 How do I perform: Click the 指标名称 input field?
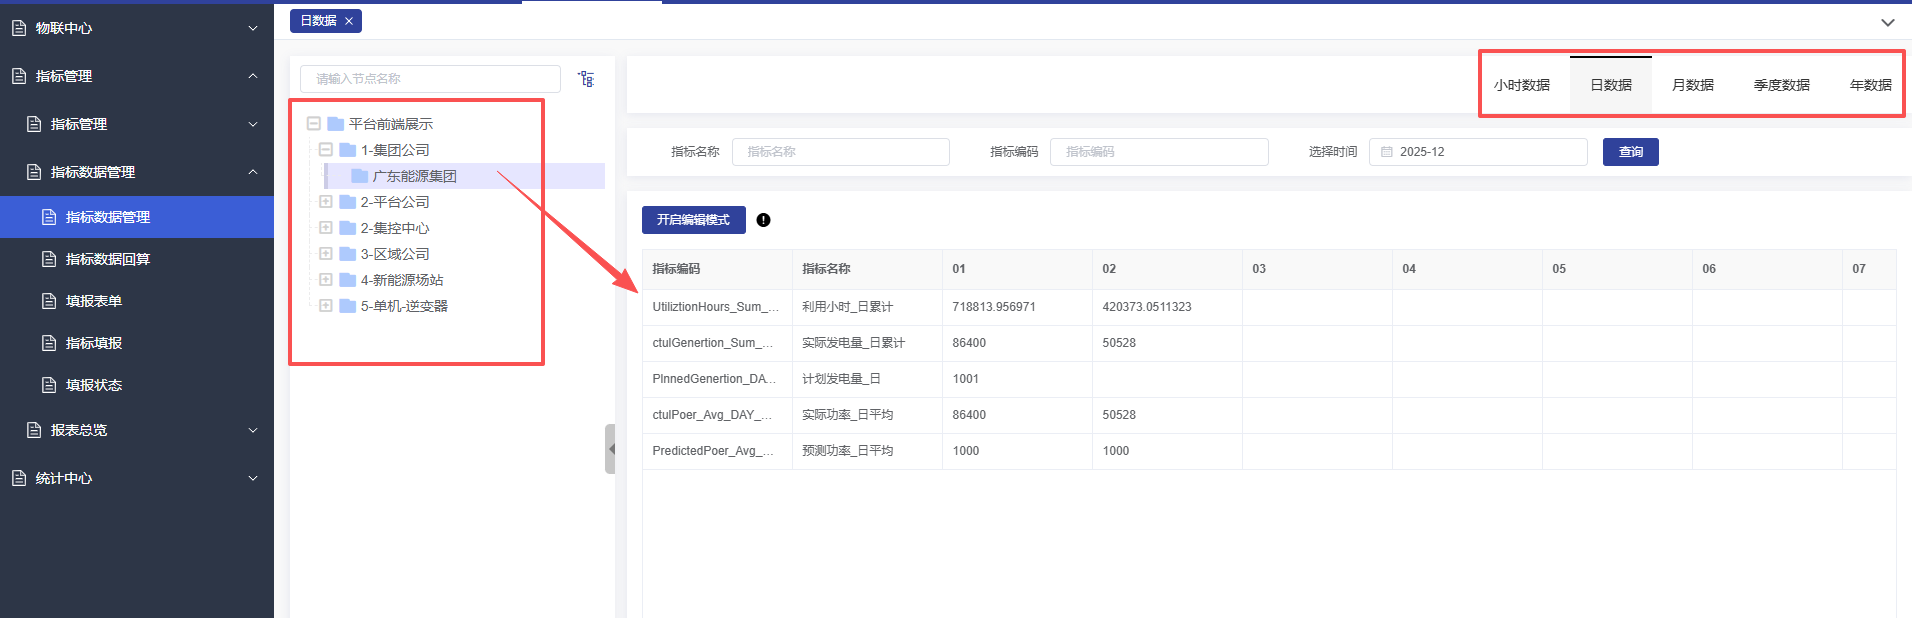click(840, 152)
